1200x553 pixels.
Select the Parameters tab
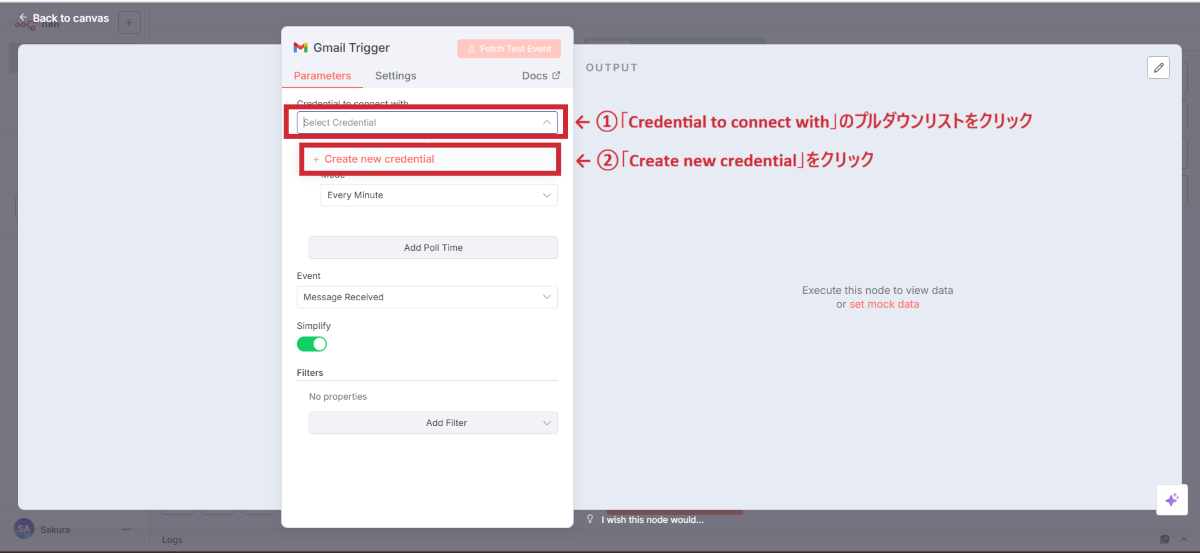coord(322,76)
